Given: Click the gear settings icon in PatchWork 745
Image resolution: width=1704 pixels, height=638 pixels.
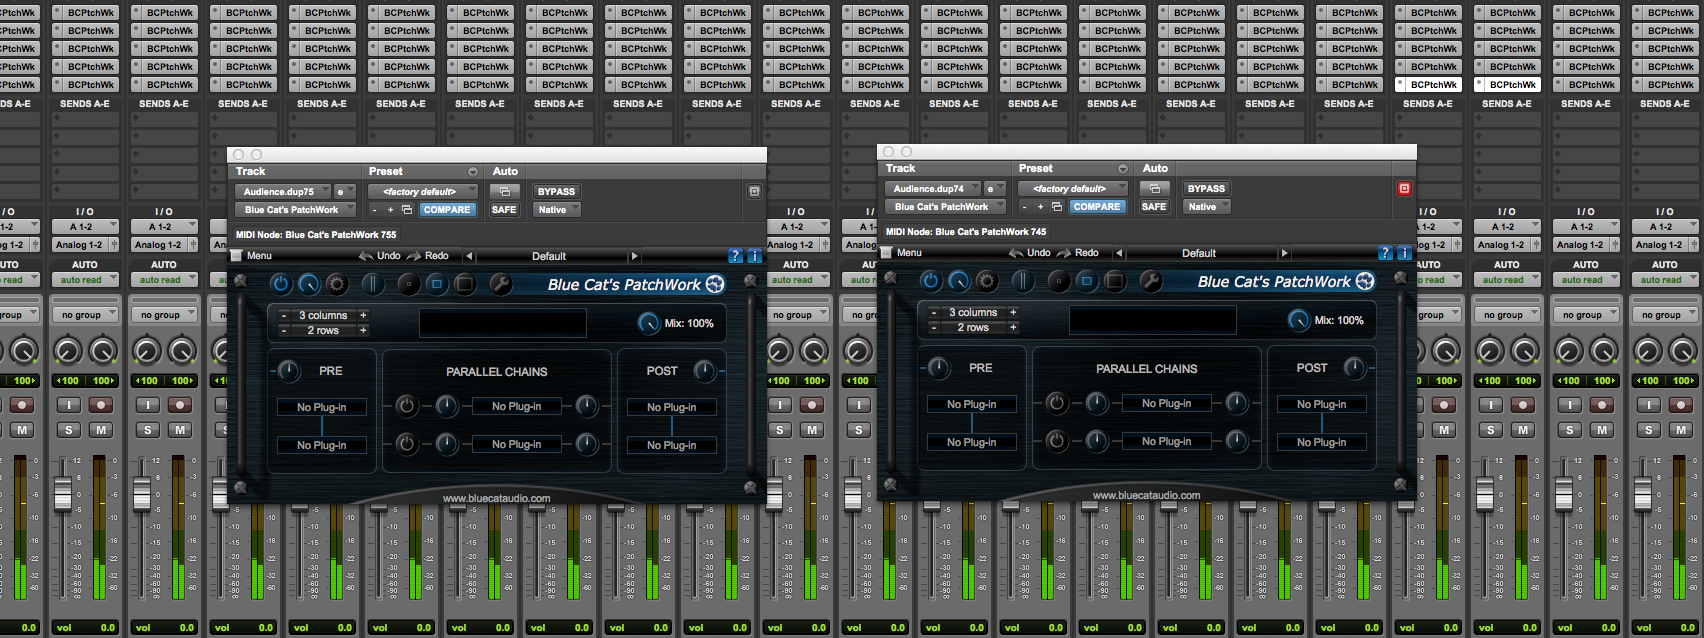Looking at the screenshot, I should click(987, 281).
